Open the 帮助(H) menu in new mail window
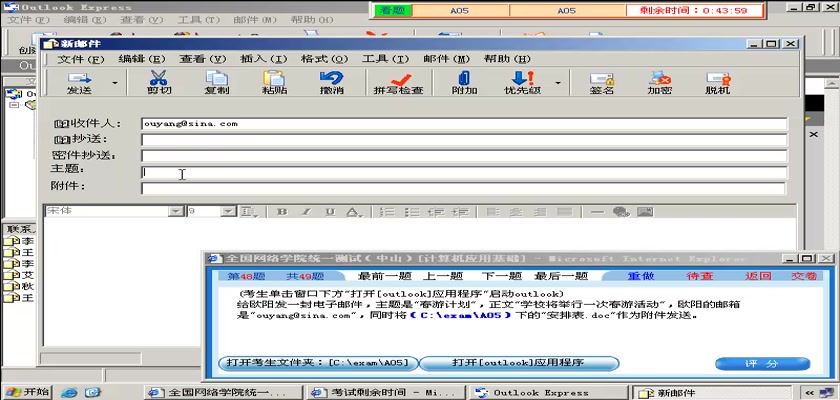This screenshot has width=840, height=400. pos(507,59)
